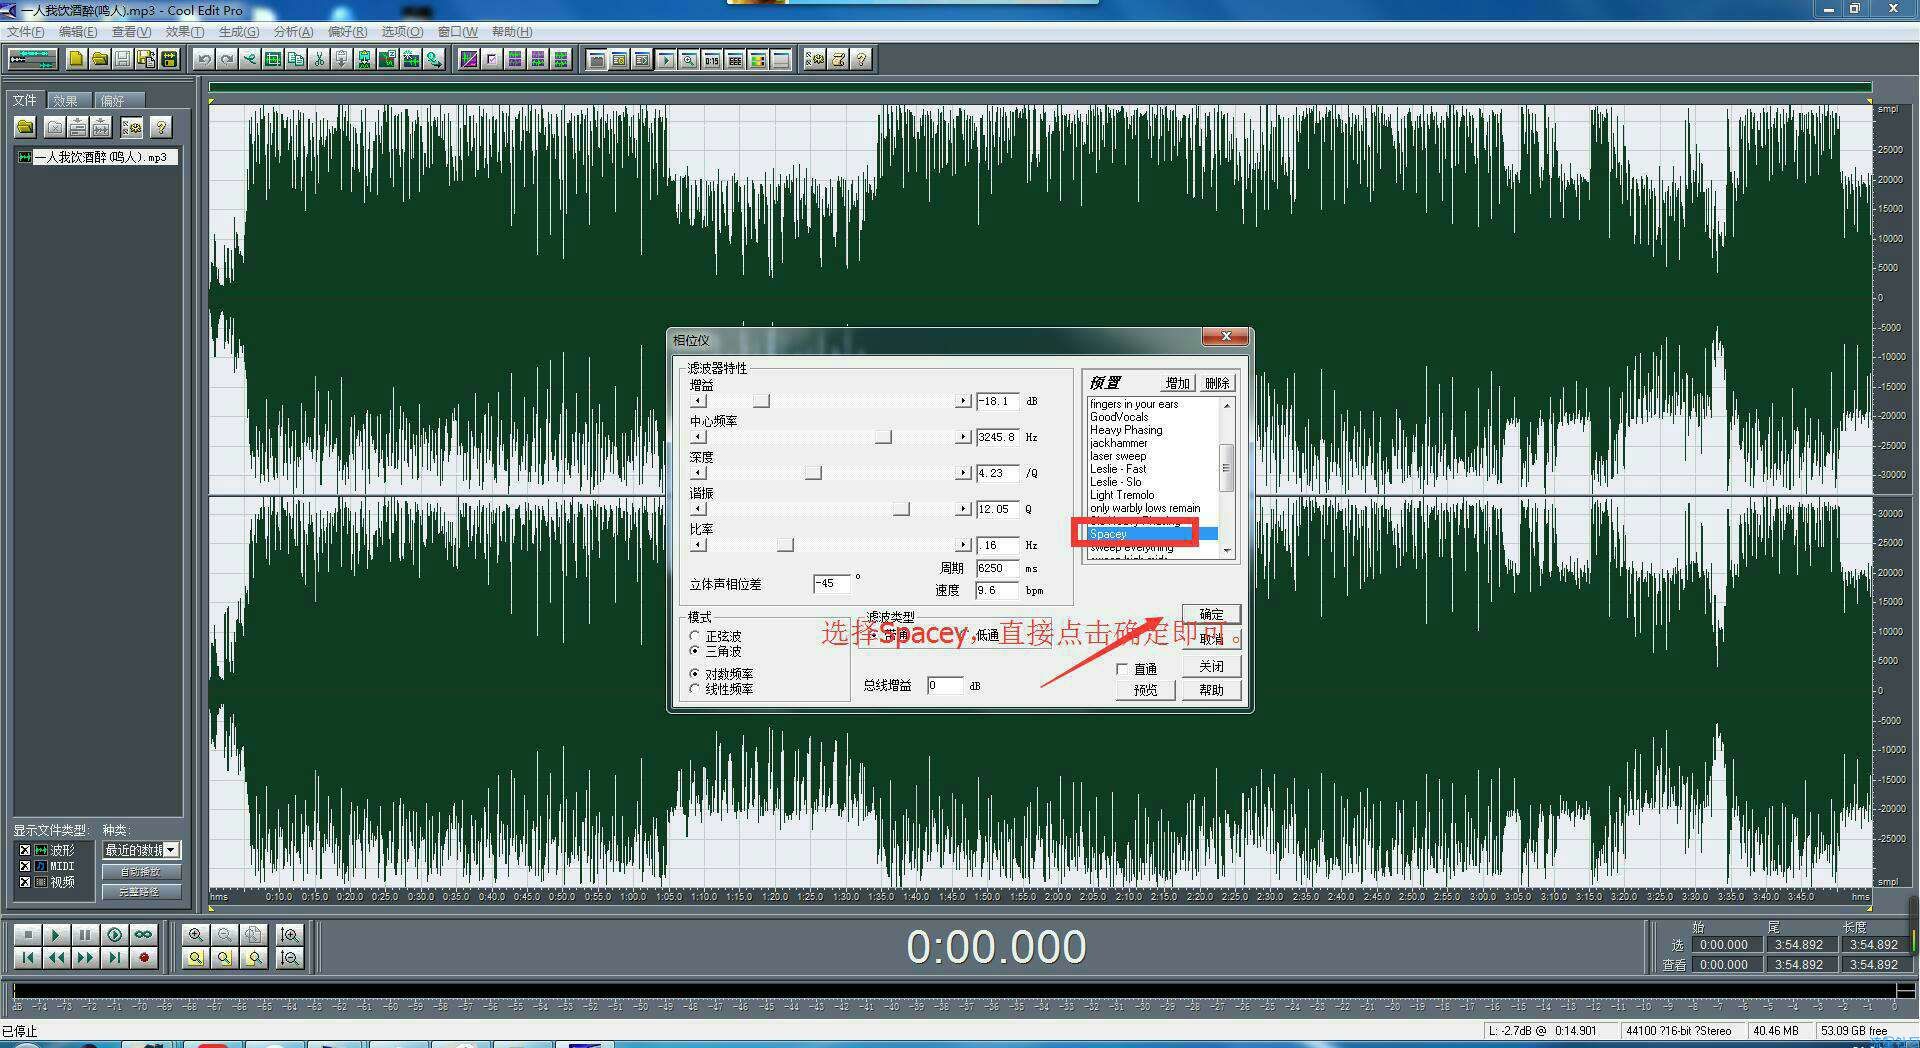The width and height of the screenshot is (1920, 1048).
Task: Click the Save file toolbar icon
Action: [122, 59]
